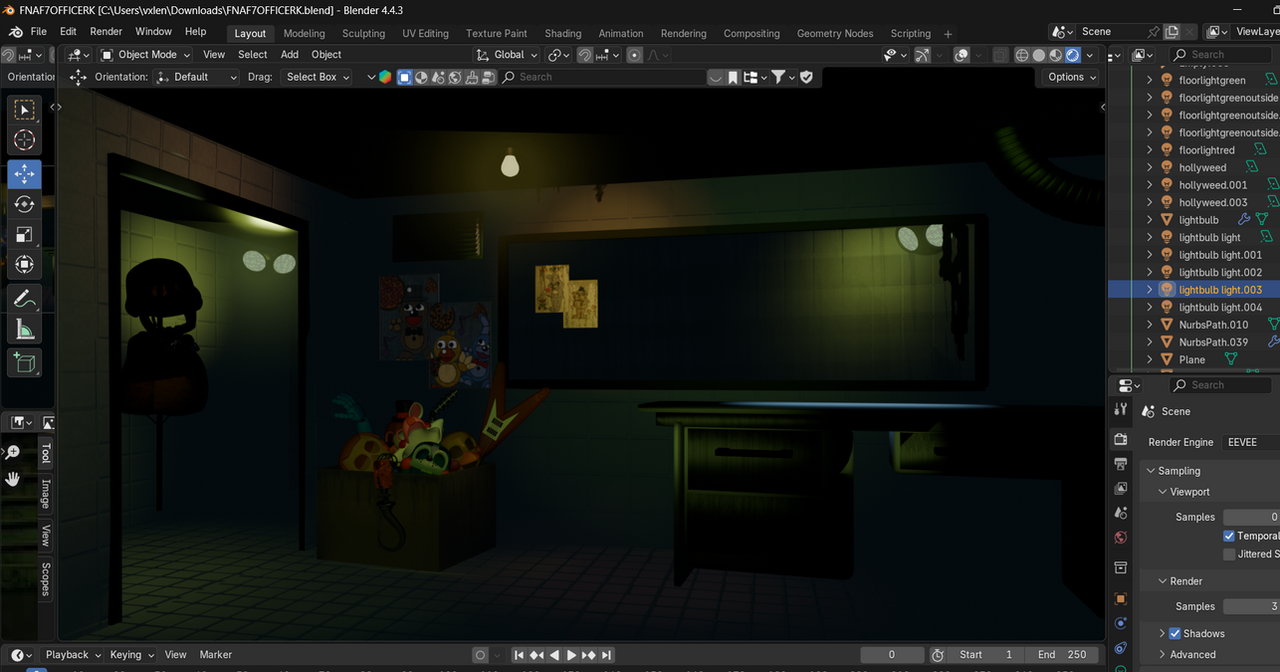Open the File menu

coord(38,32)
